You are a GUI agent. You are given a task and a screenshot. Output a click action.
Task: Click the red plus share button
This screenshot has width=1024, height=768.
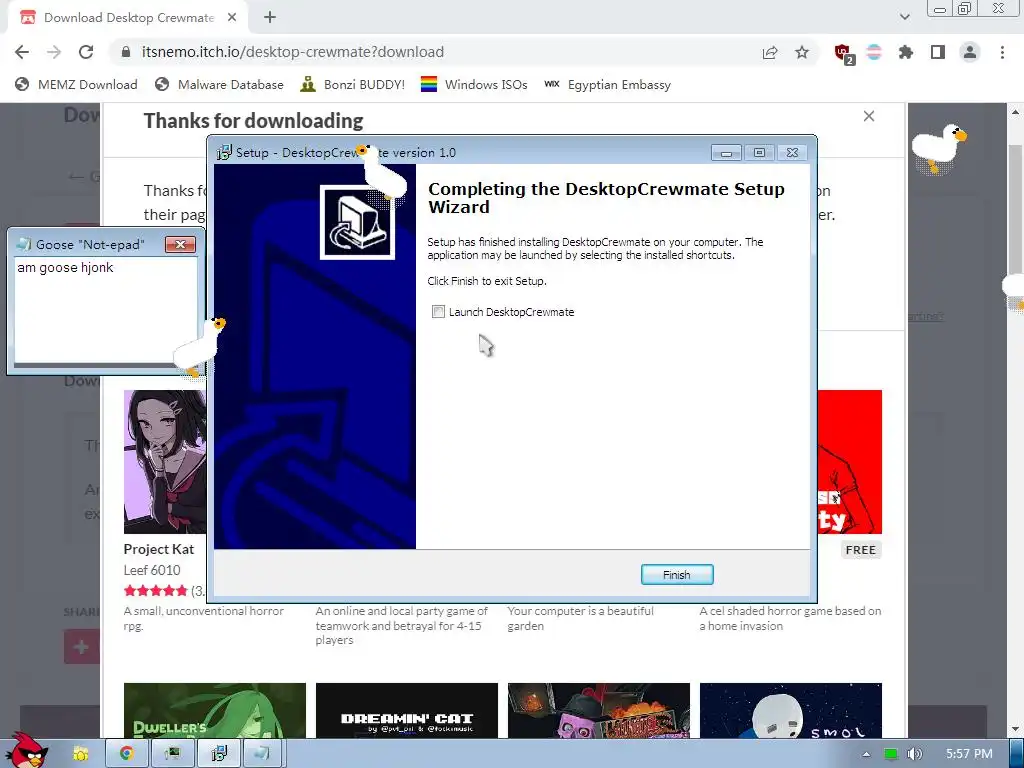pyautogui.click(x=82, y=647)
